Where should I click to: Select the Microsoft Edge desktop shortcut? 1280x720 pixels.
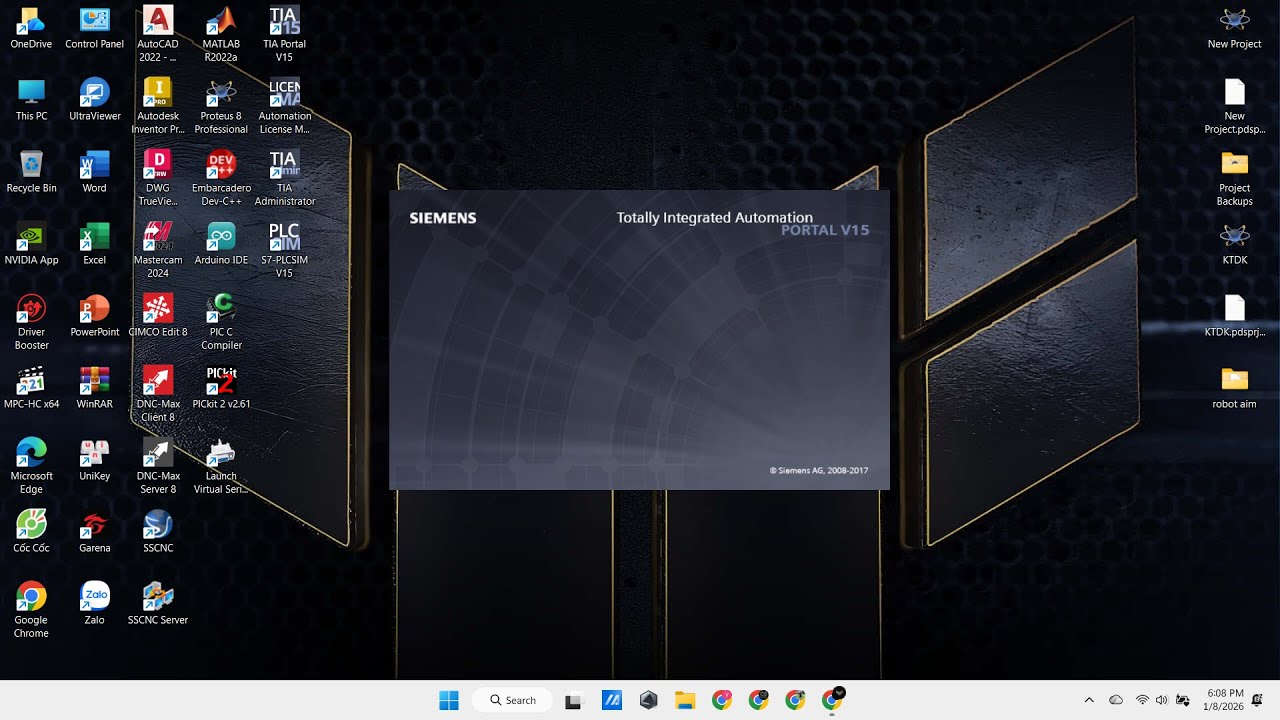pyautogui.click(x=31, y=466)
